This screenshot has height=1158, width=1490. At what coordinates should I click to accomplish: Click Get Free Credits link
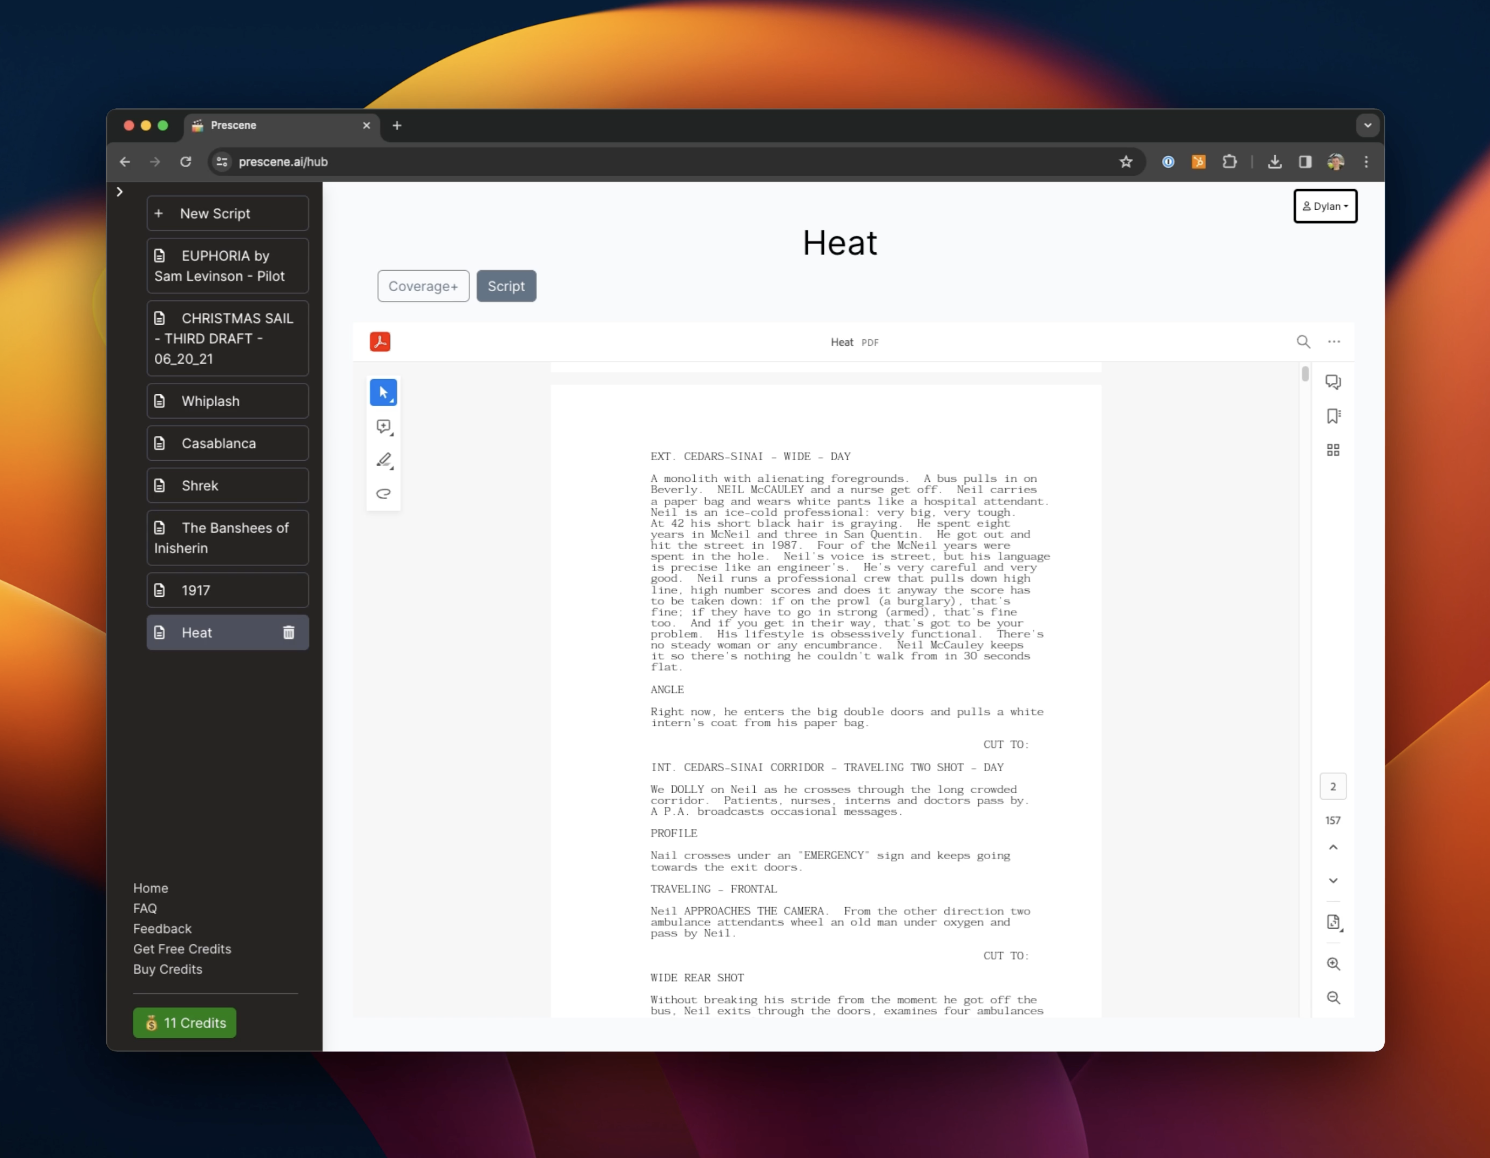(x=182, y=949)
